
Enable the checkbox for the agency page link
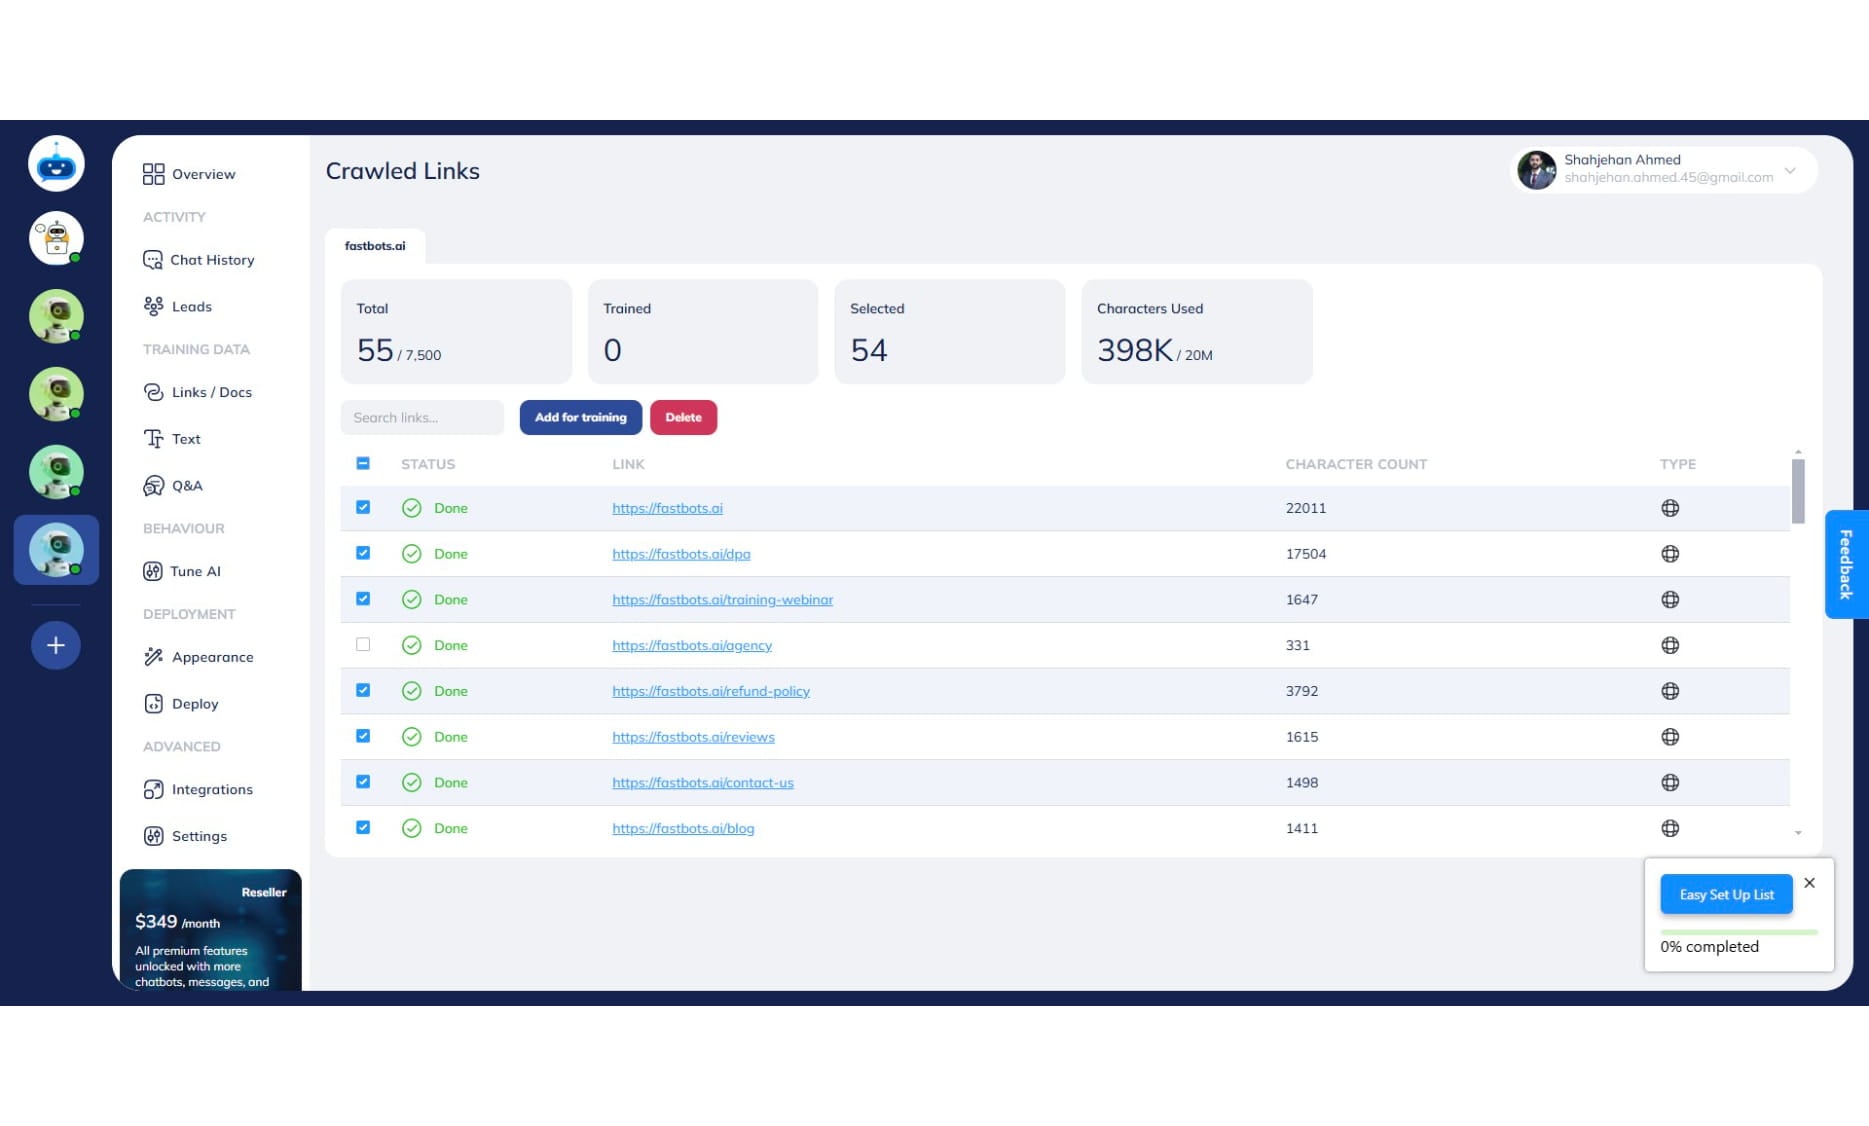(x=362, y=644)
